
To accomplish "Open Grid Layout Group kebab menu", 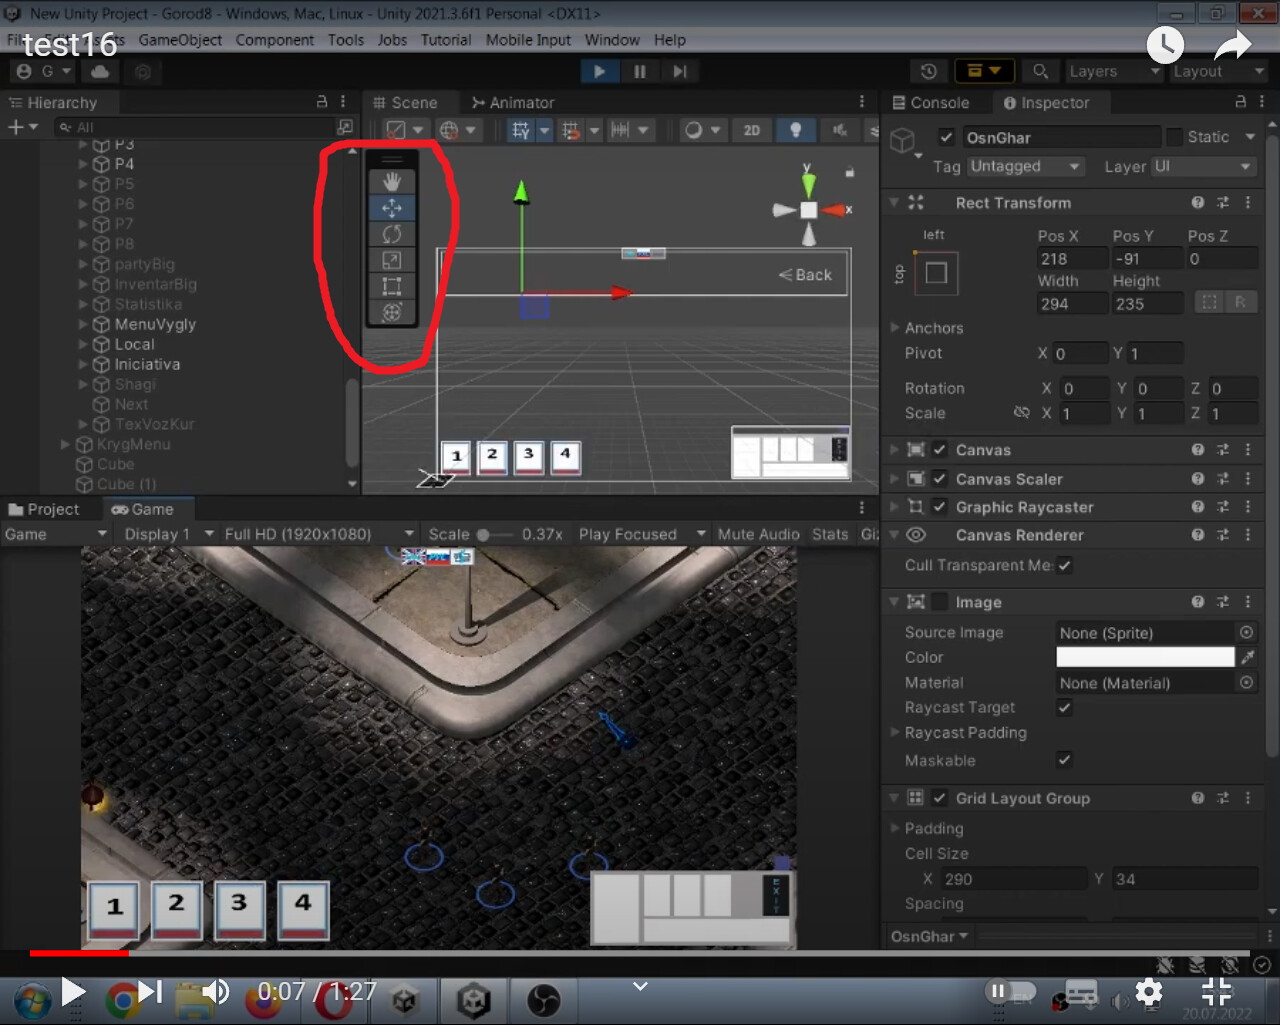I will coord(1248,798).
